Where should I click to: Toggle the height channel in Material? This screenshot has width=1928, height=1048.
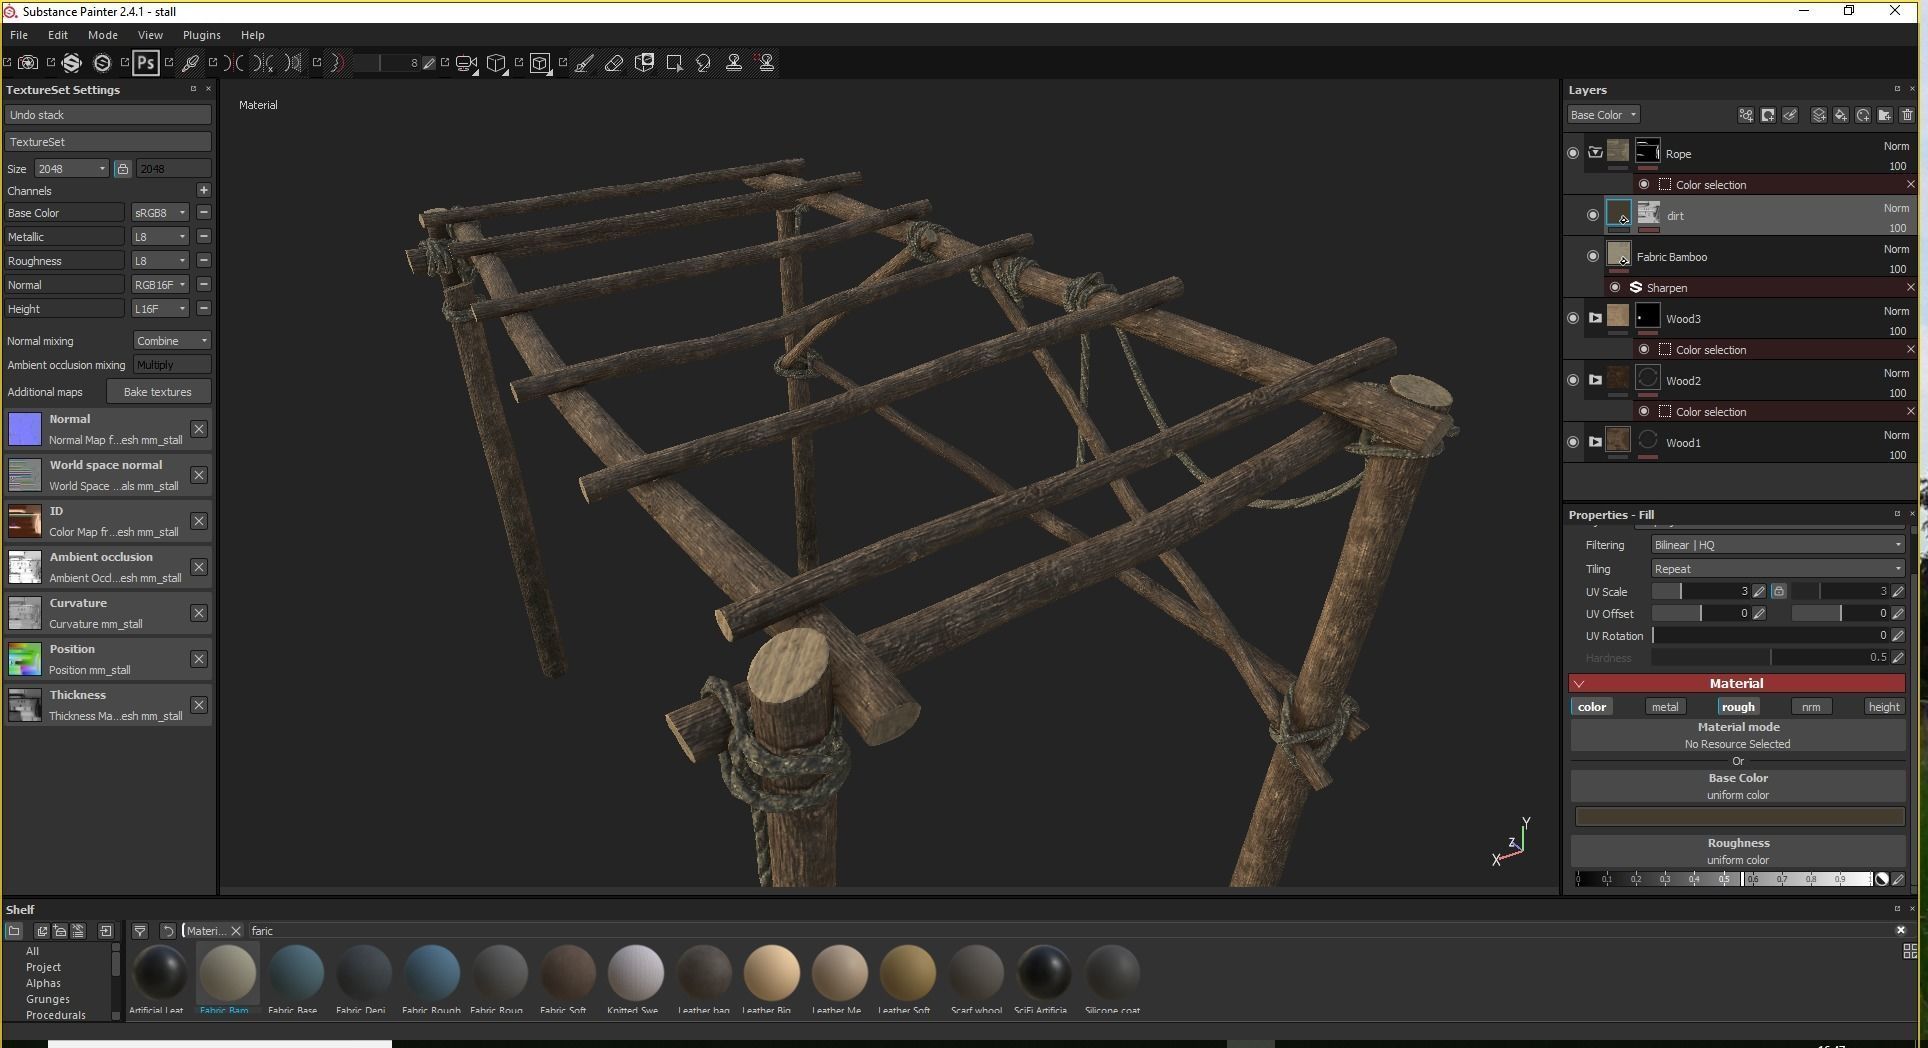1884,707
